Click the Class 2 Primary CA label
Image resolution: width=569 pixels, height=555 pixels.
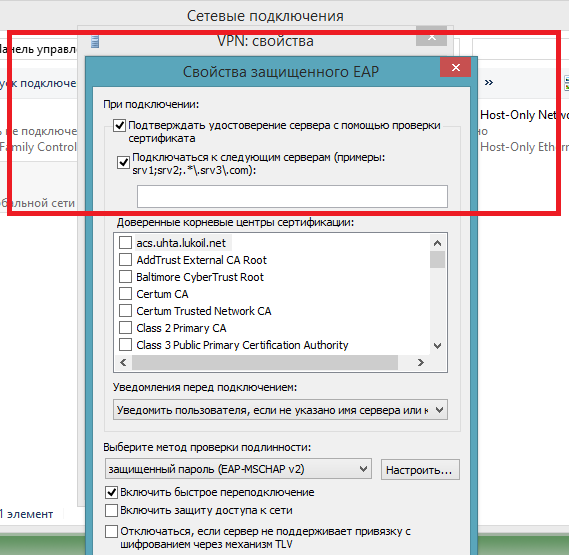(x=181, y=328)
